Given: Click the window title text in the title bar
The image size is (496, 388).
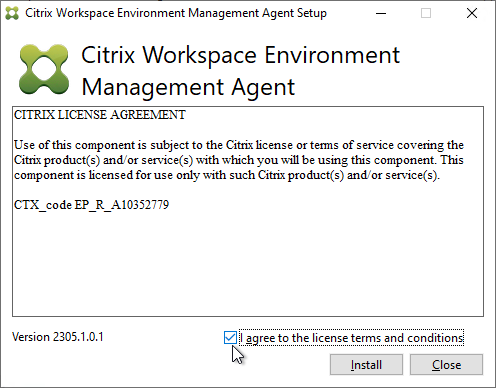Looking at the screenshot, I should [176, 13].
